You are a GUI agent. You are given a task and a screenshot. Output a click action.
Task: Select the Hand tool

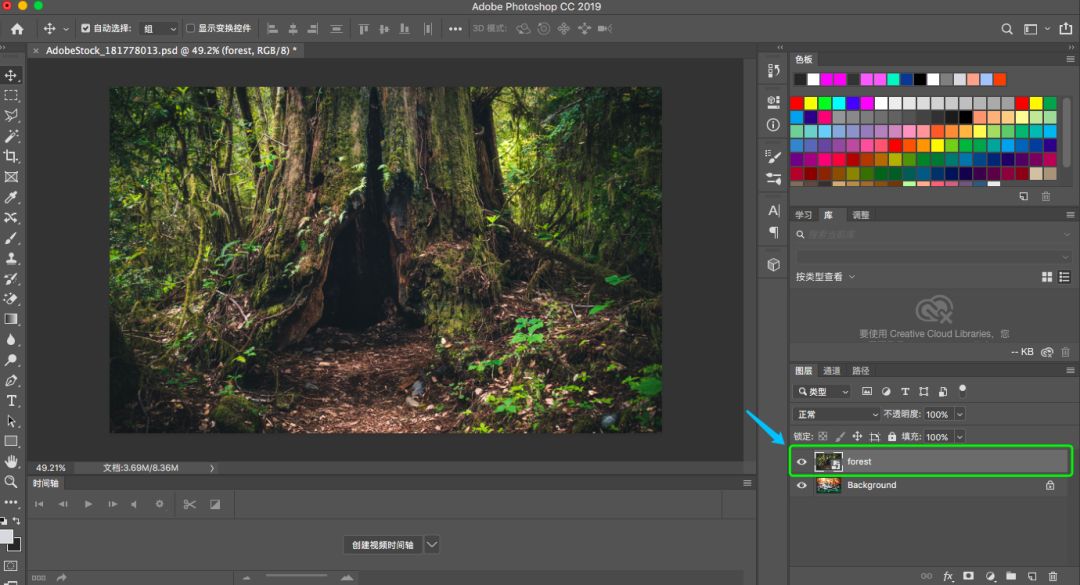click(x=12, y=461)
